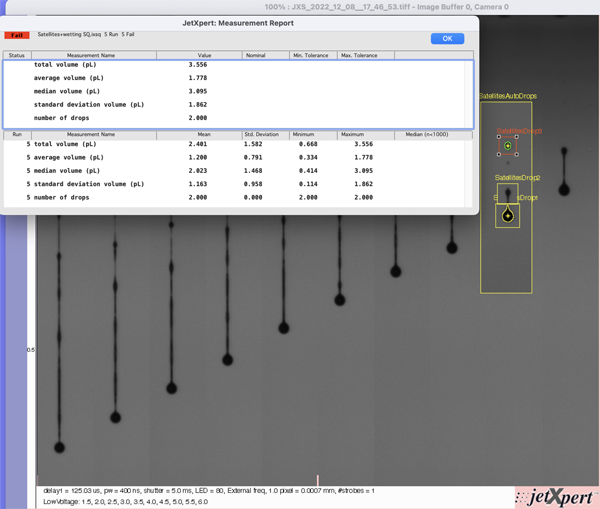Click the mean average volume 1.200

197,157
